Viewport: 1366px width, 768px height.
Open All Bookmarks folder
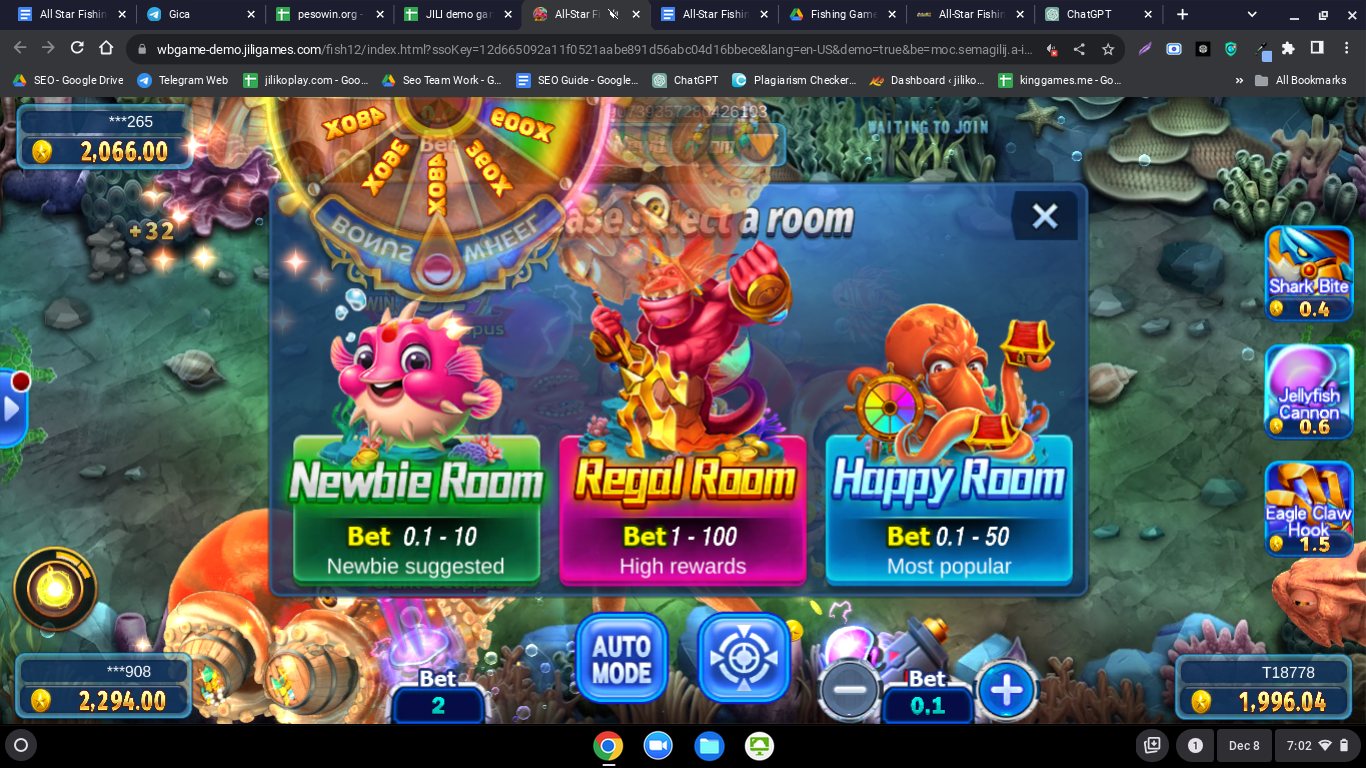tap(1301, 80)
